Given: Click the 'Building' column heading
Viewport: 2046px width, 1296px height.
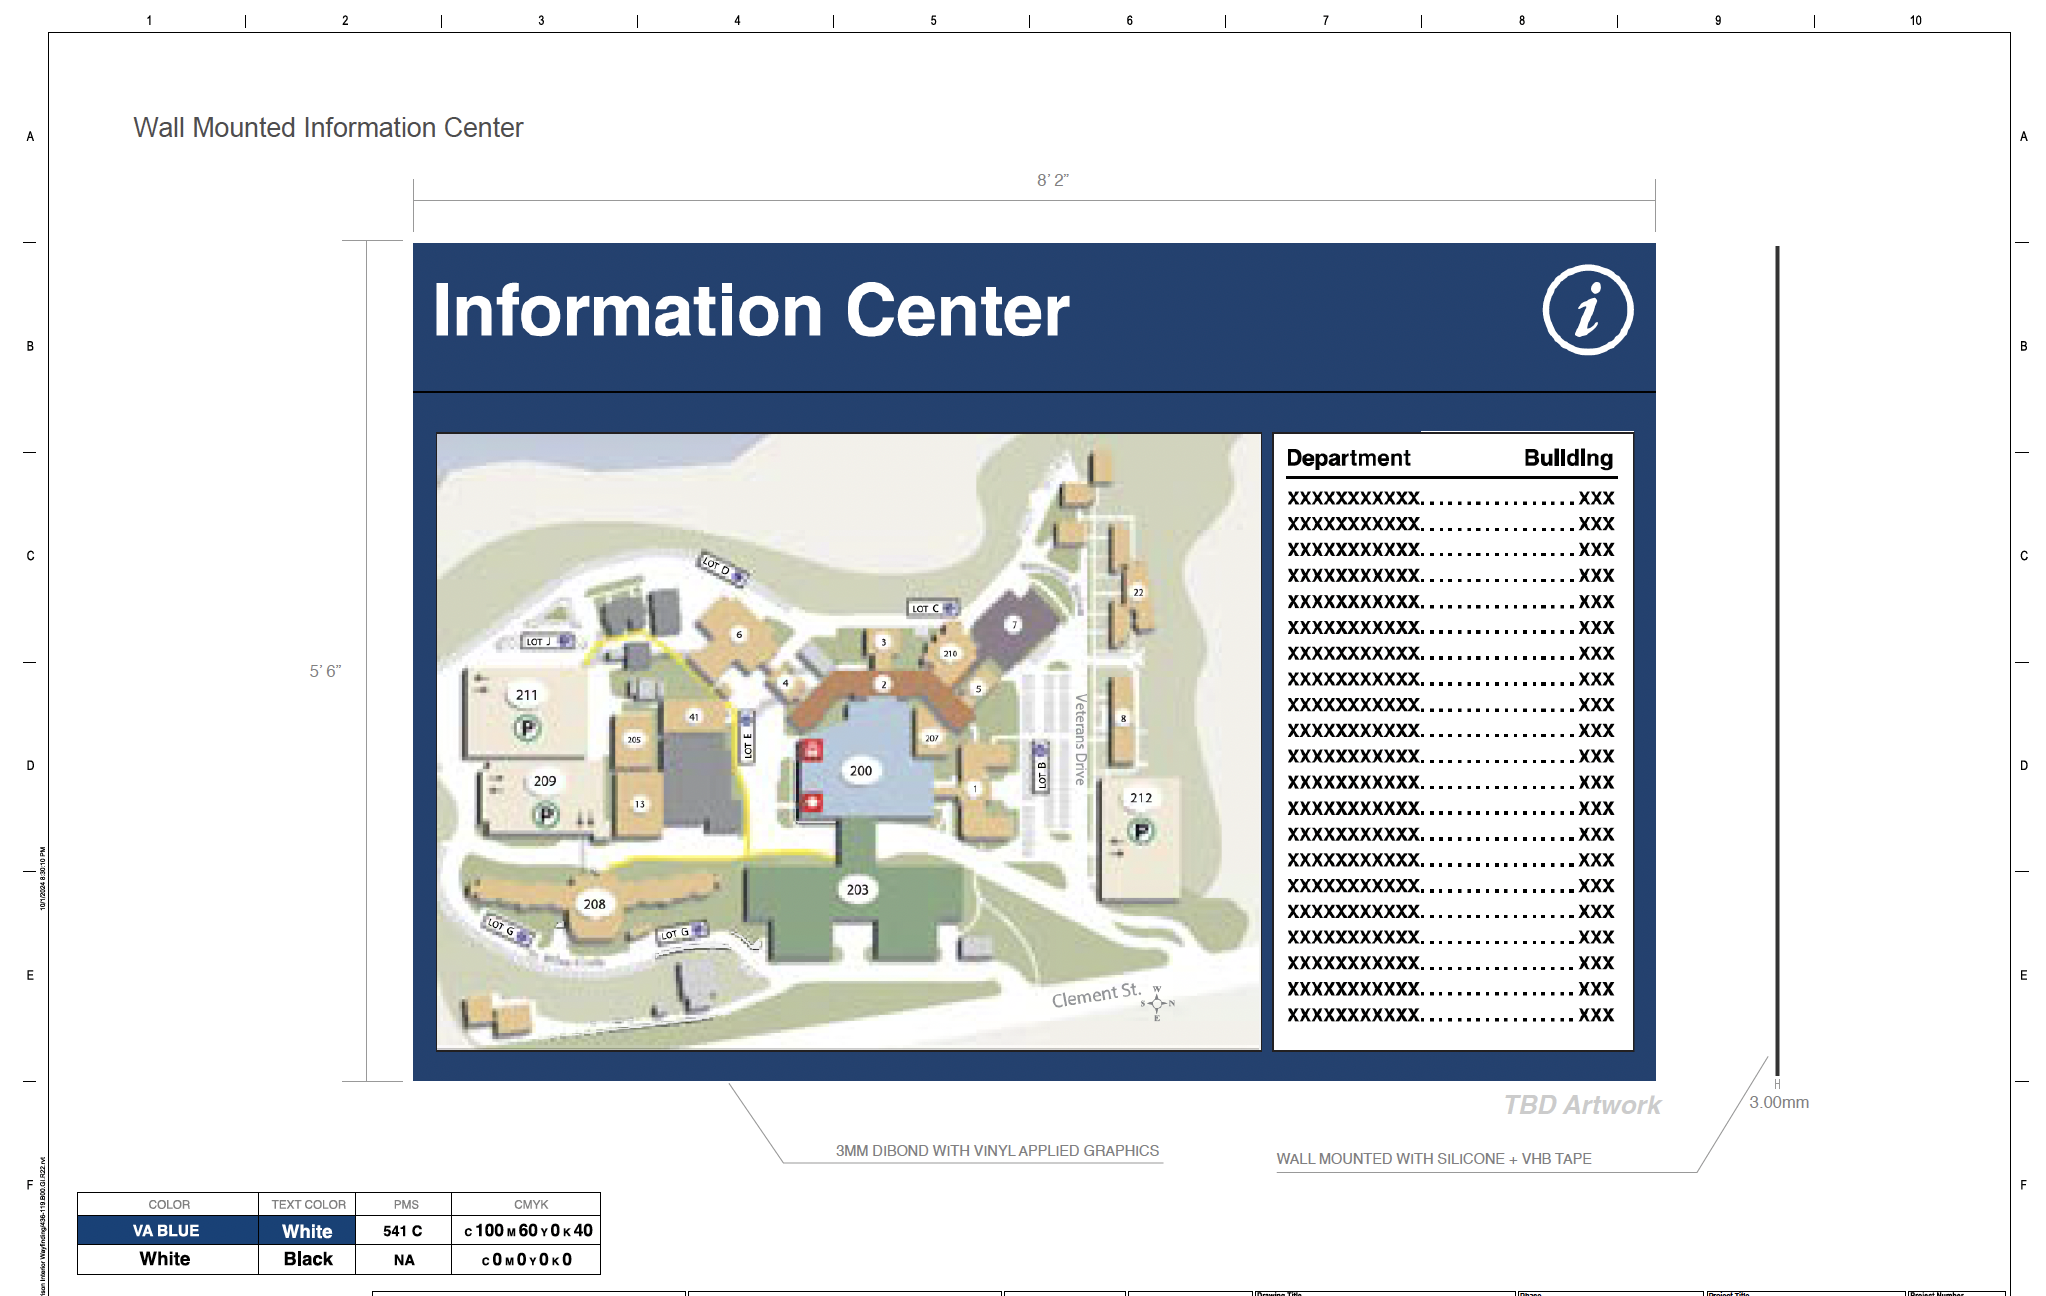Looking at the screenshot, I should 1568,458.
